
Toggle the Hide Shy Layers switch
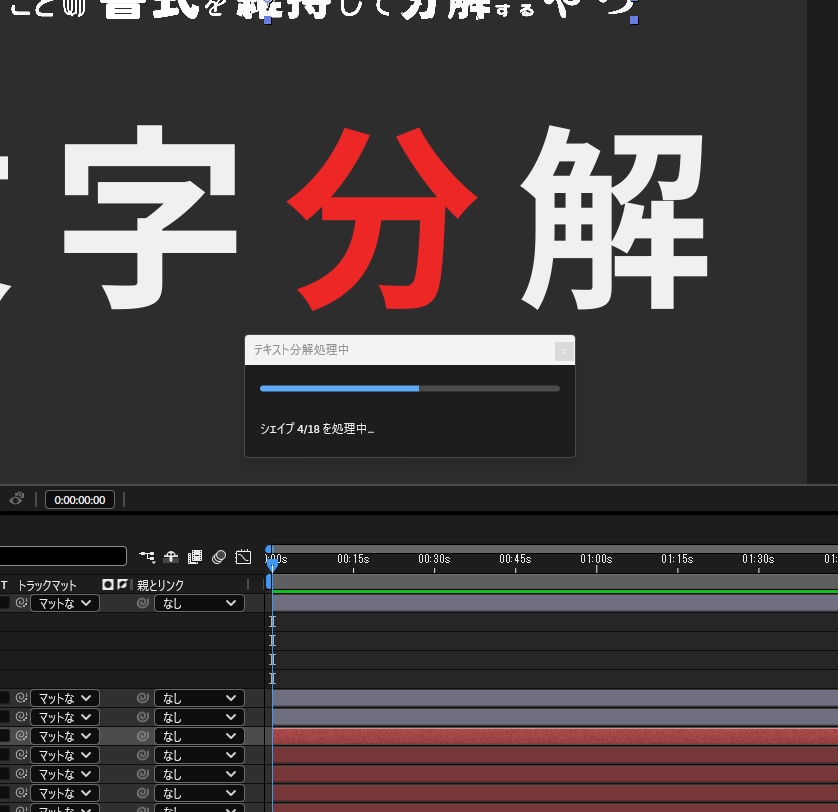tap(171, 556)
